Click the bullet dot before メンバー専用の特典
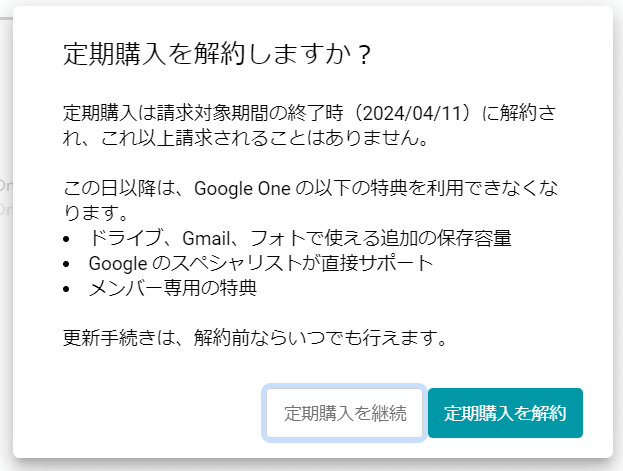This screenshot has height=471, width=623. click(x=67, y=289)
